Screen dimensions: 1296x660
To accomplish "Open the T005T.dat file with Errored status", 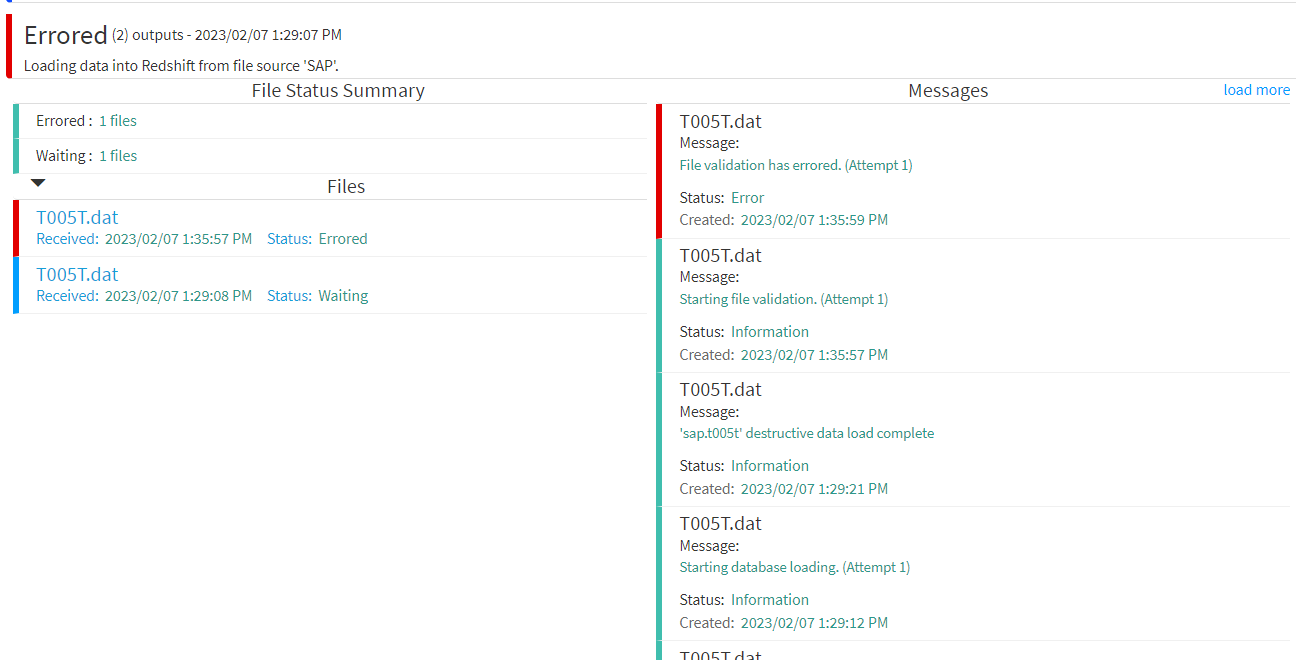I will point(77,218).
